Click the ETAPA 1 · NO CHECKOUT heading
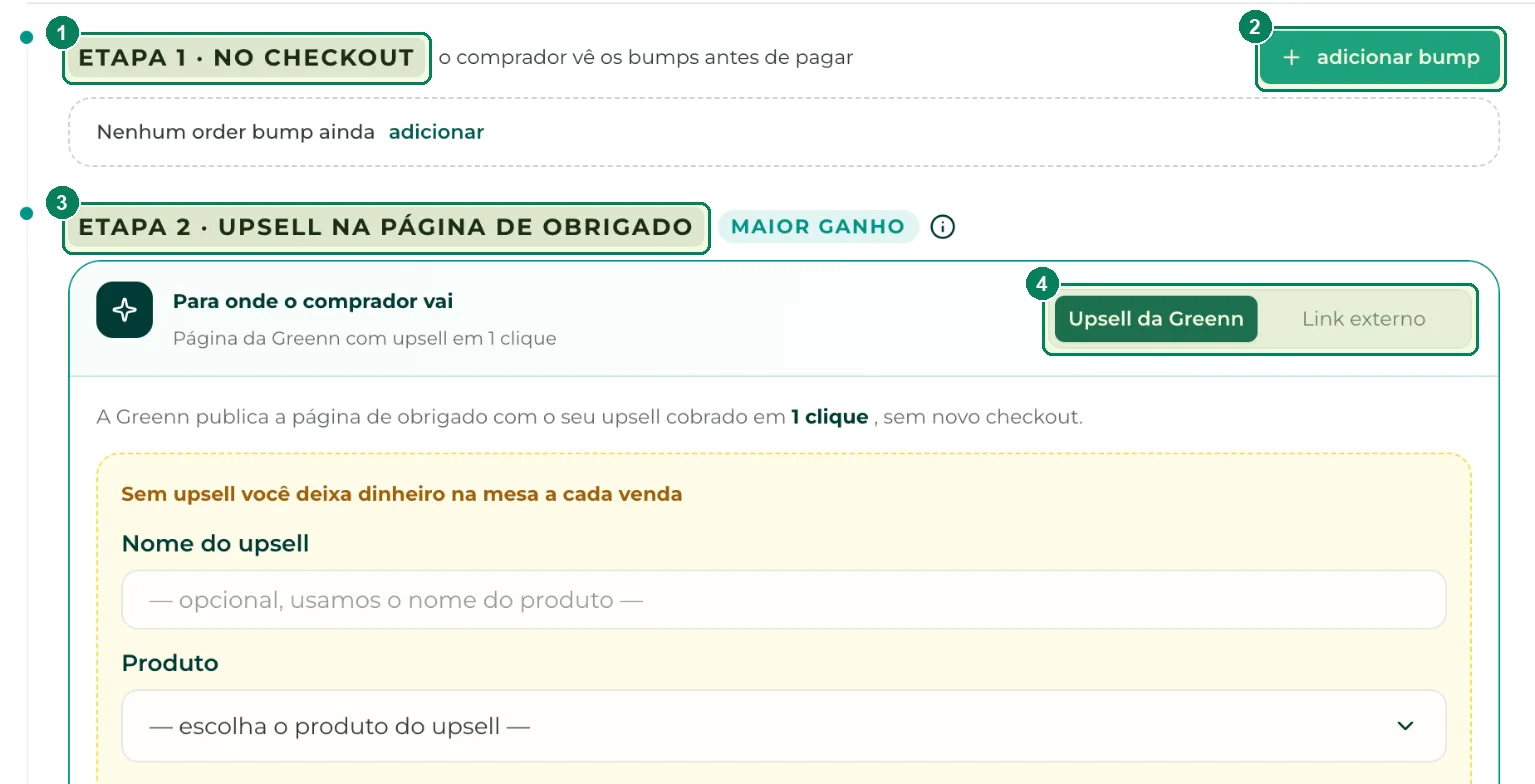This screenshot has width=1535, height=784. tap(247, 58)
